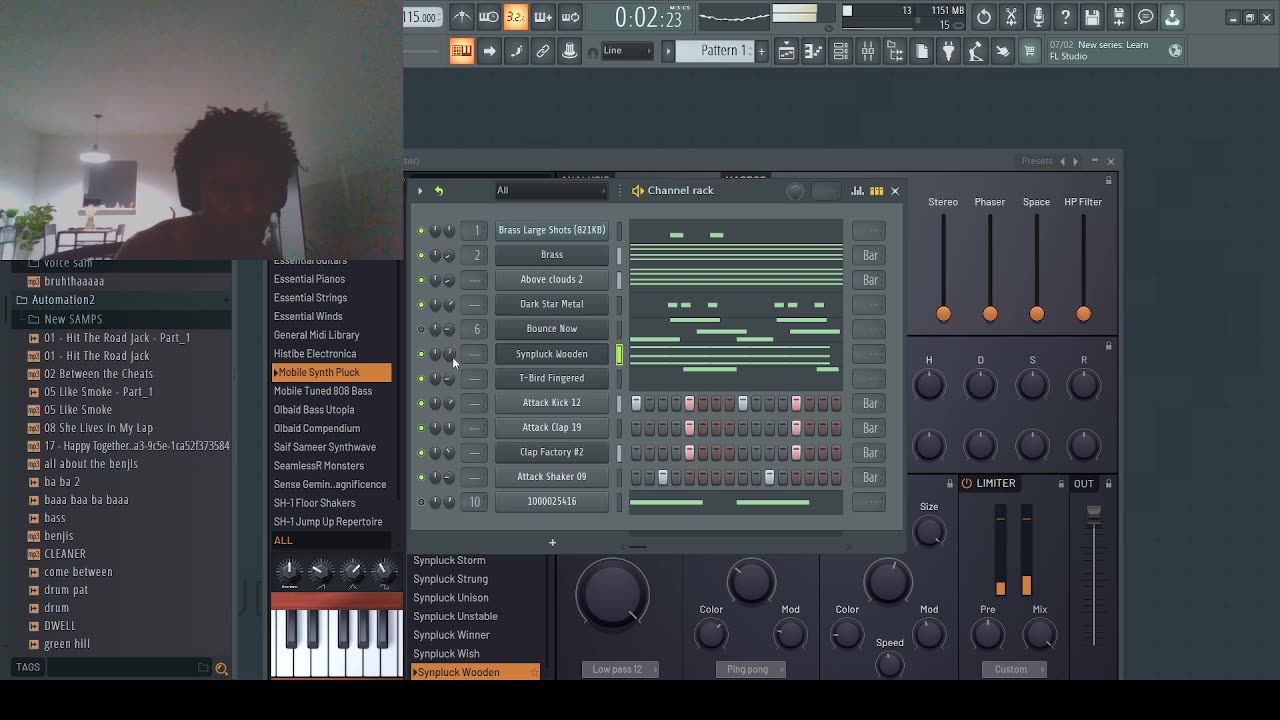Click the stamp tool icon in toolbar

coord(570,51)
